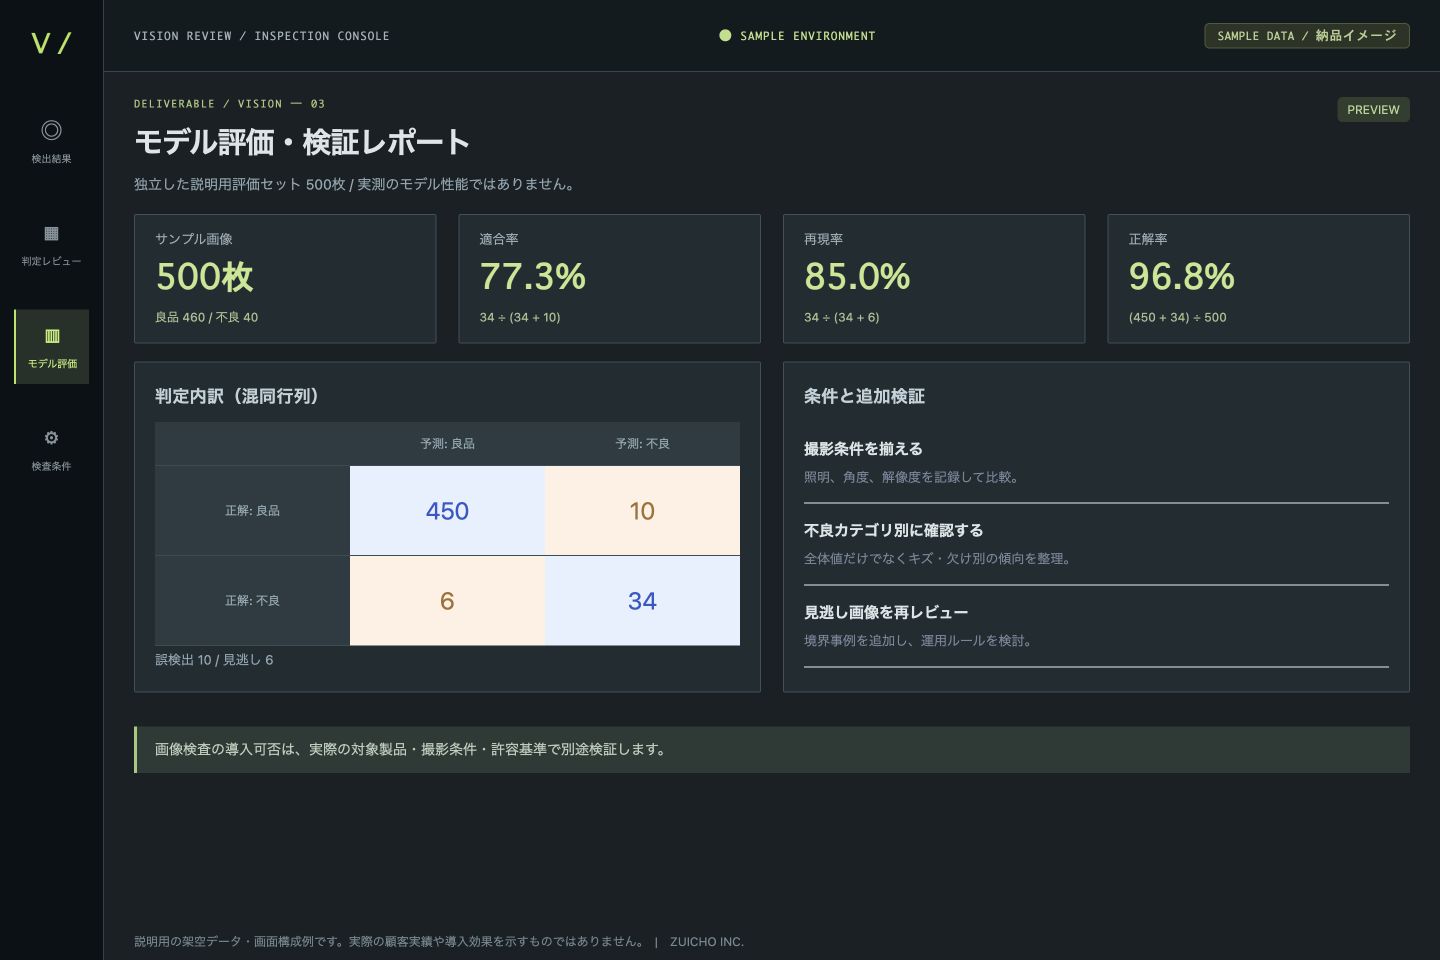Open the 検査条件 gear icon
The image size is (1440, 960).
tap(51, 438)
